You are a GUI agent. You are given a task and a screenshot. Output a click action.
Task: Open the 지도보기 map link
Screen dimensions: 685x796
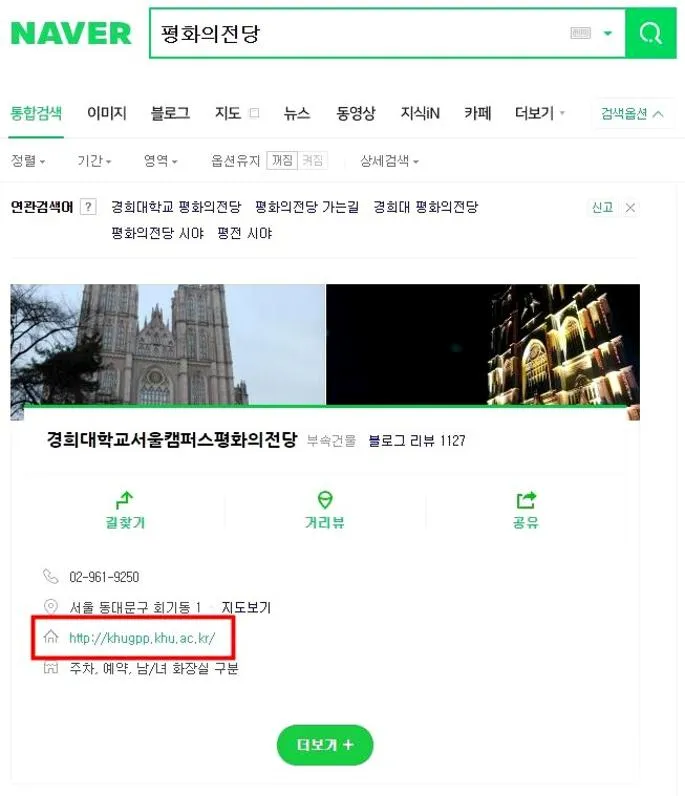coord(246,607)
